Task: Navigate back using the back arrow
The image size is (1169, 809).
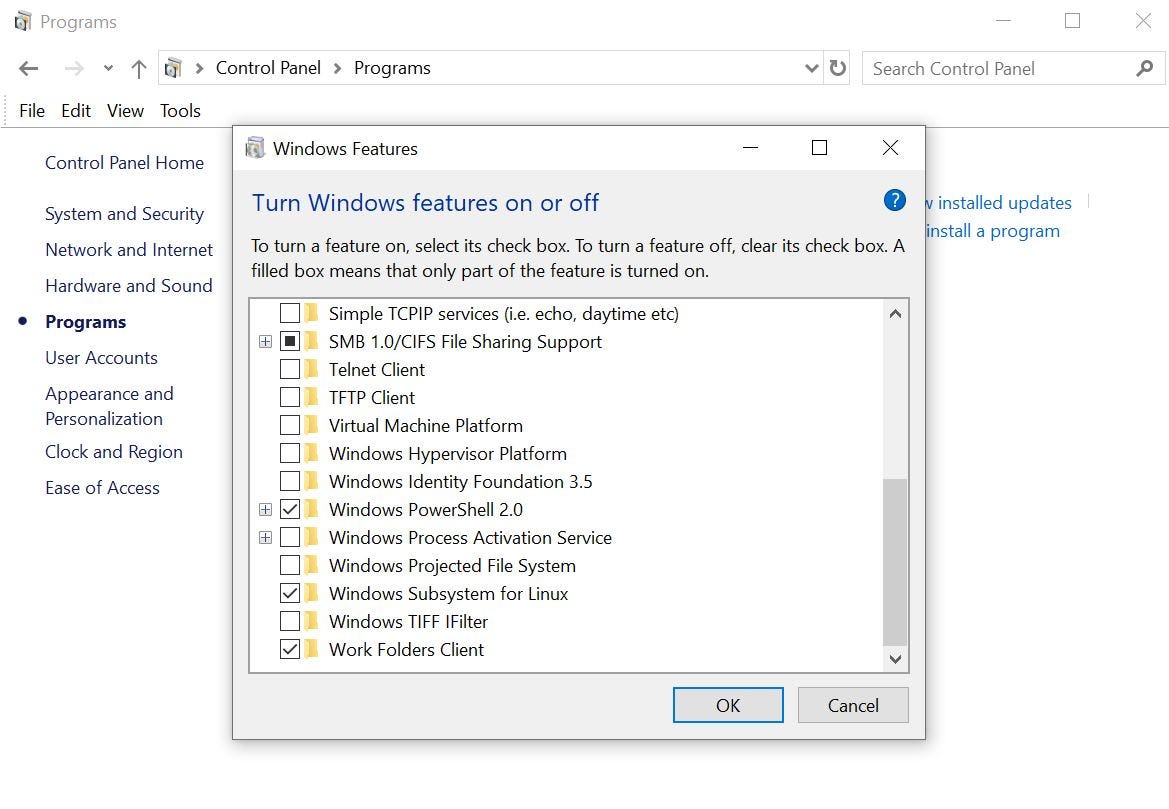Action: (28, 68)
